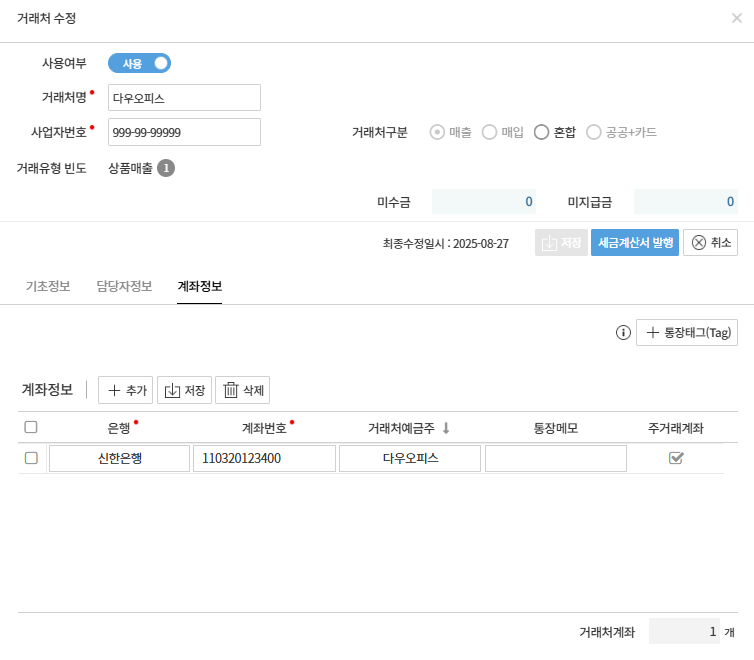The width and height of the screenshot is (754, 660).
Task: Close the 거래처 수정 dialog
Action: click(737, 18)
